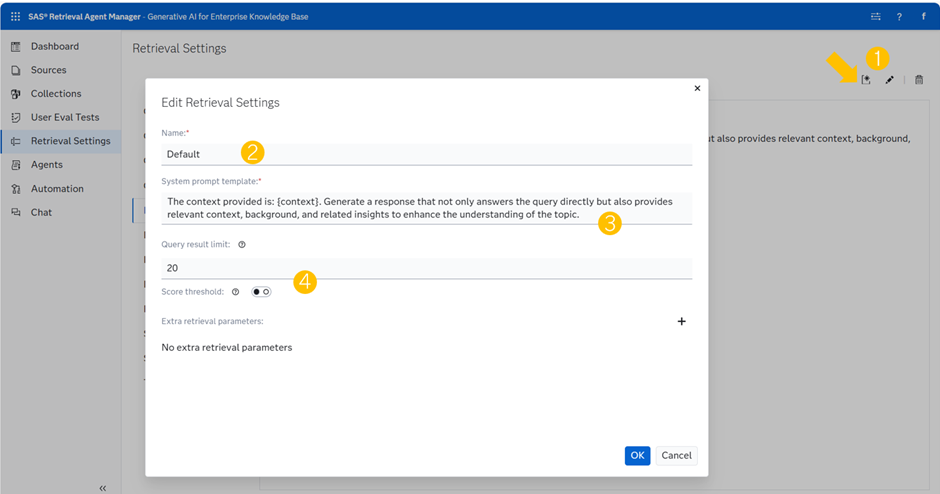Image resolution: width=940 pixels, height=494 pixels.
Task: Open the settings sliders icon in header
Action: tap(876, 16)
